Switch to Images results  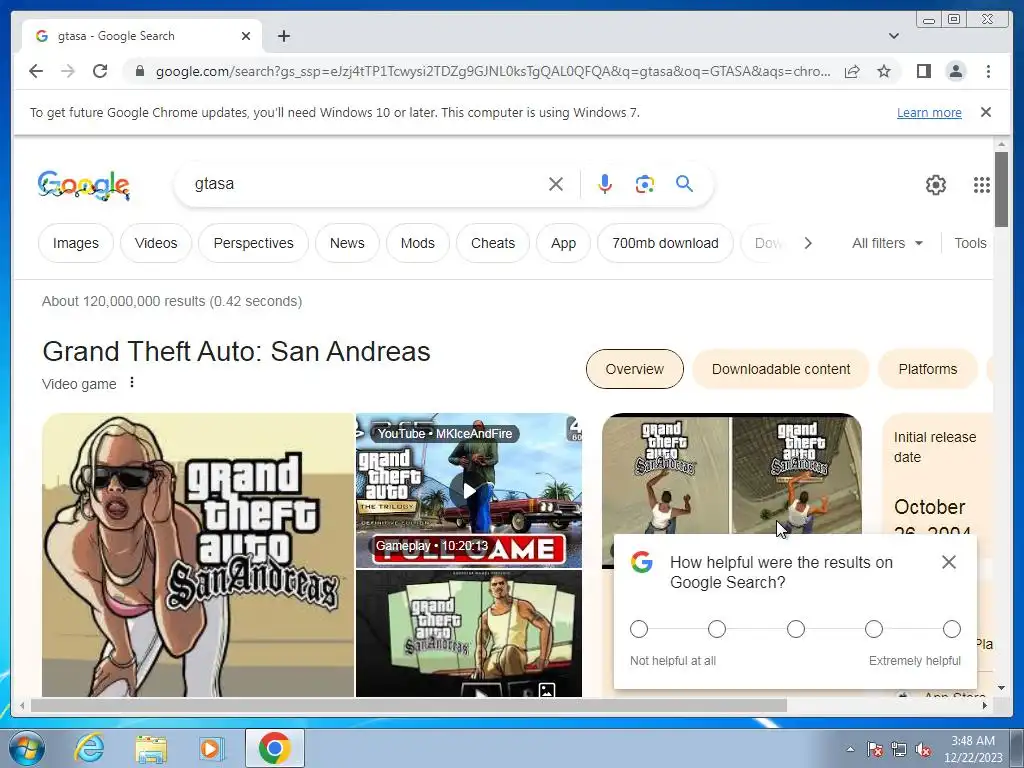(76, 243)
